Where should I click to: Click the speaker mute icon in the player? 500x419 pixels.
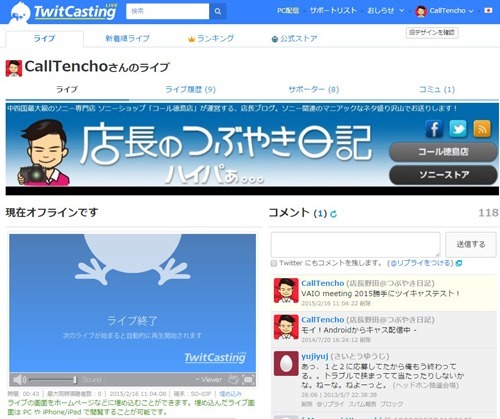tap(19, 379)
